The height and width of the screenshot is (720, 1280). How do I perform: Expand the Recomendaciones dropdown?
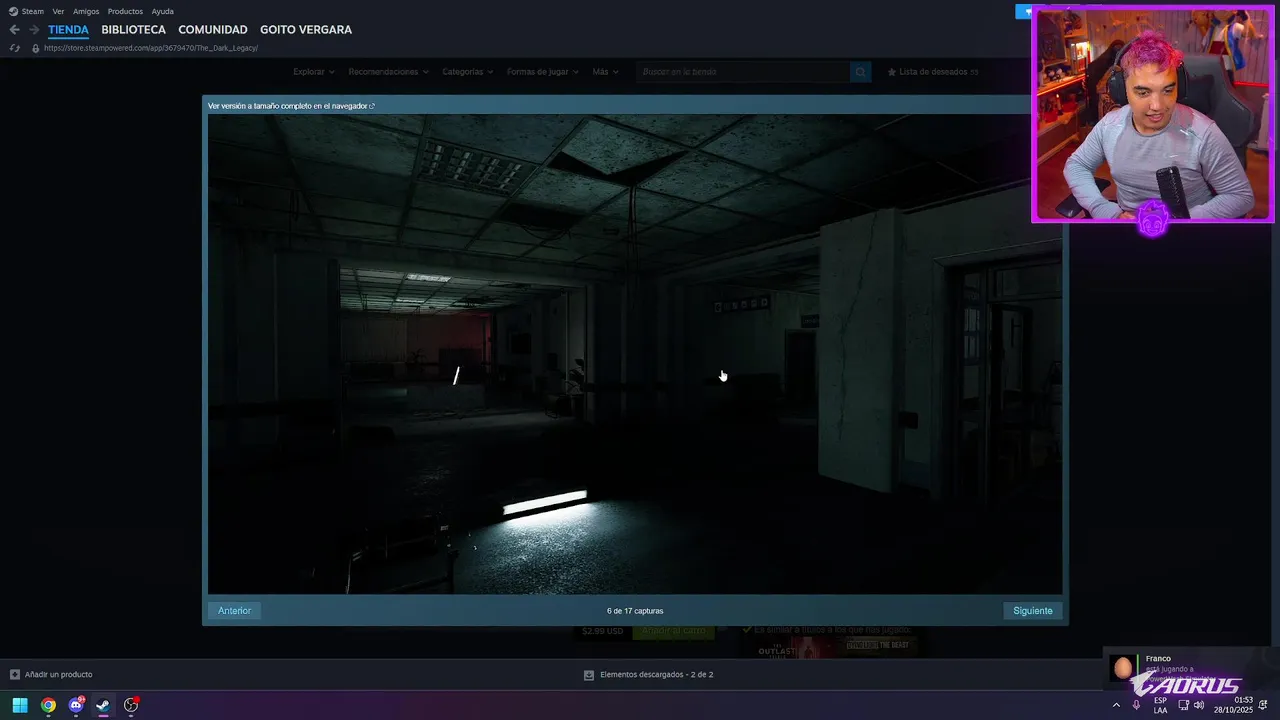(x=388, y=72)
